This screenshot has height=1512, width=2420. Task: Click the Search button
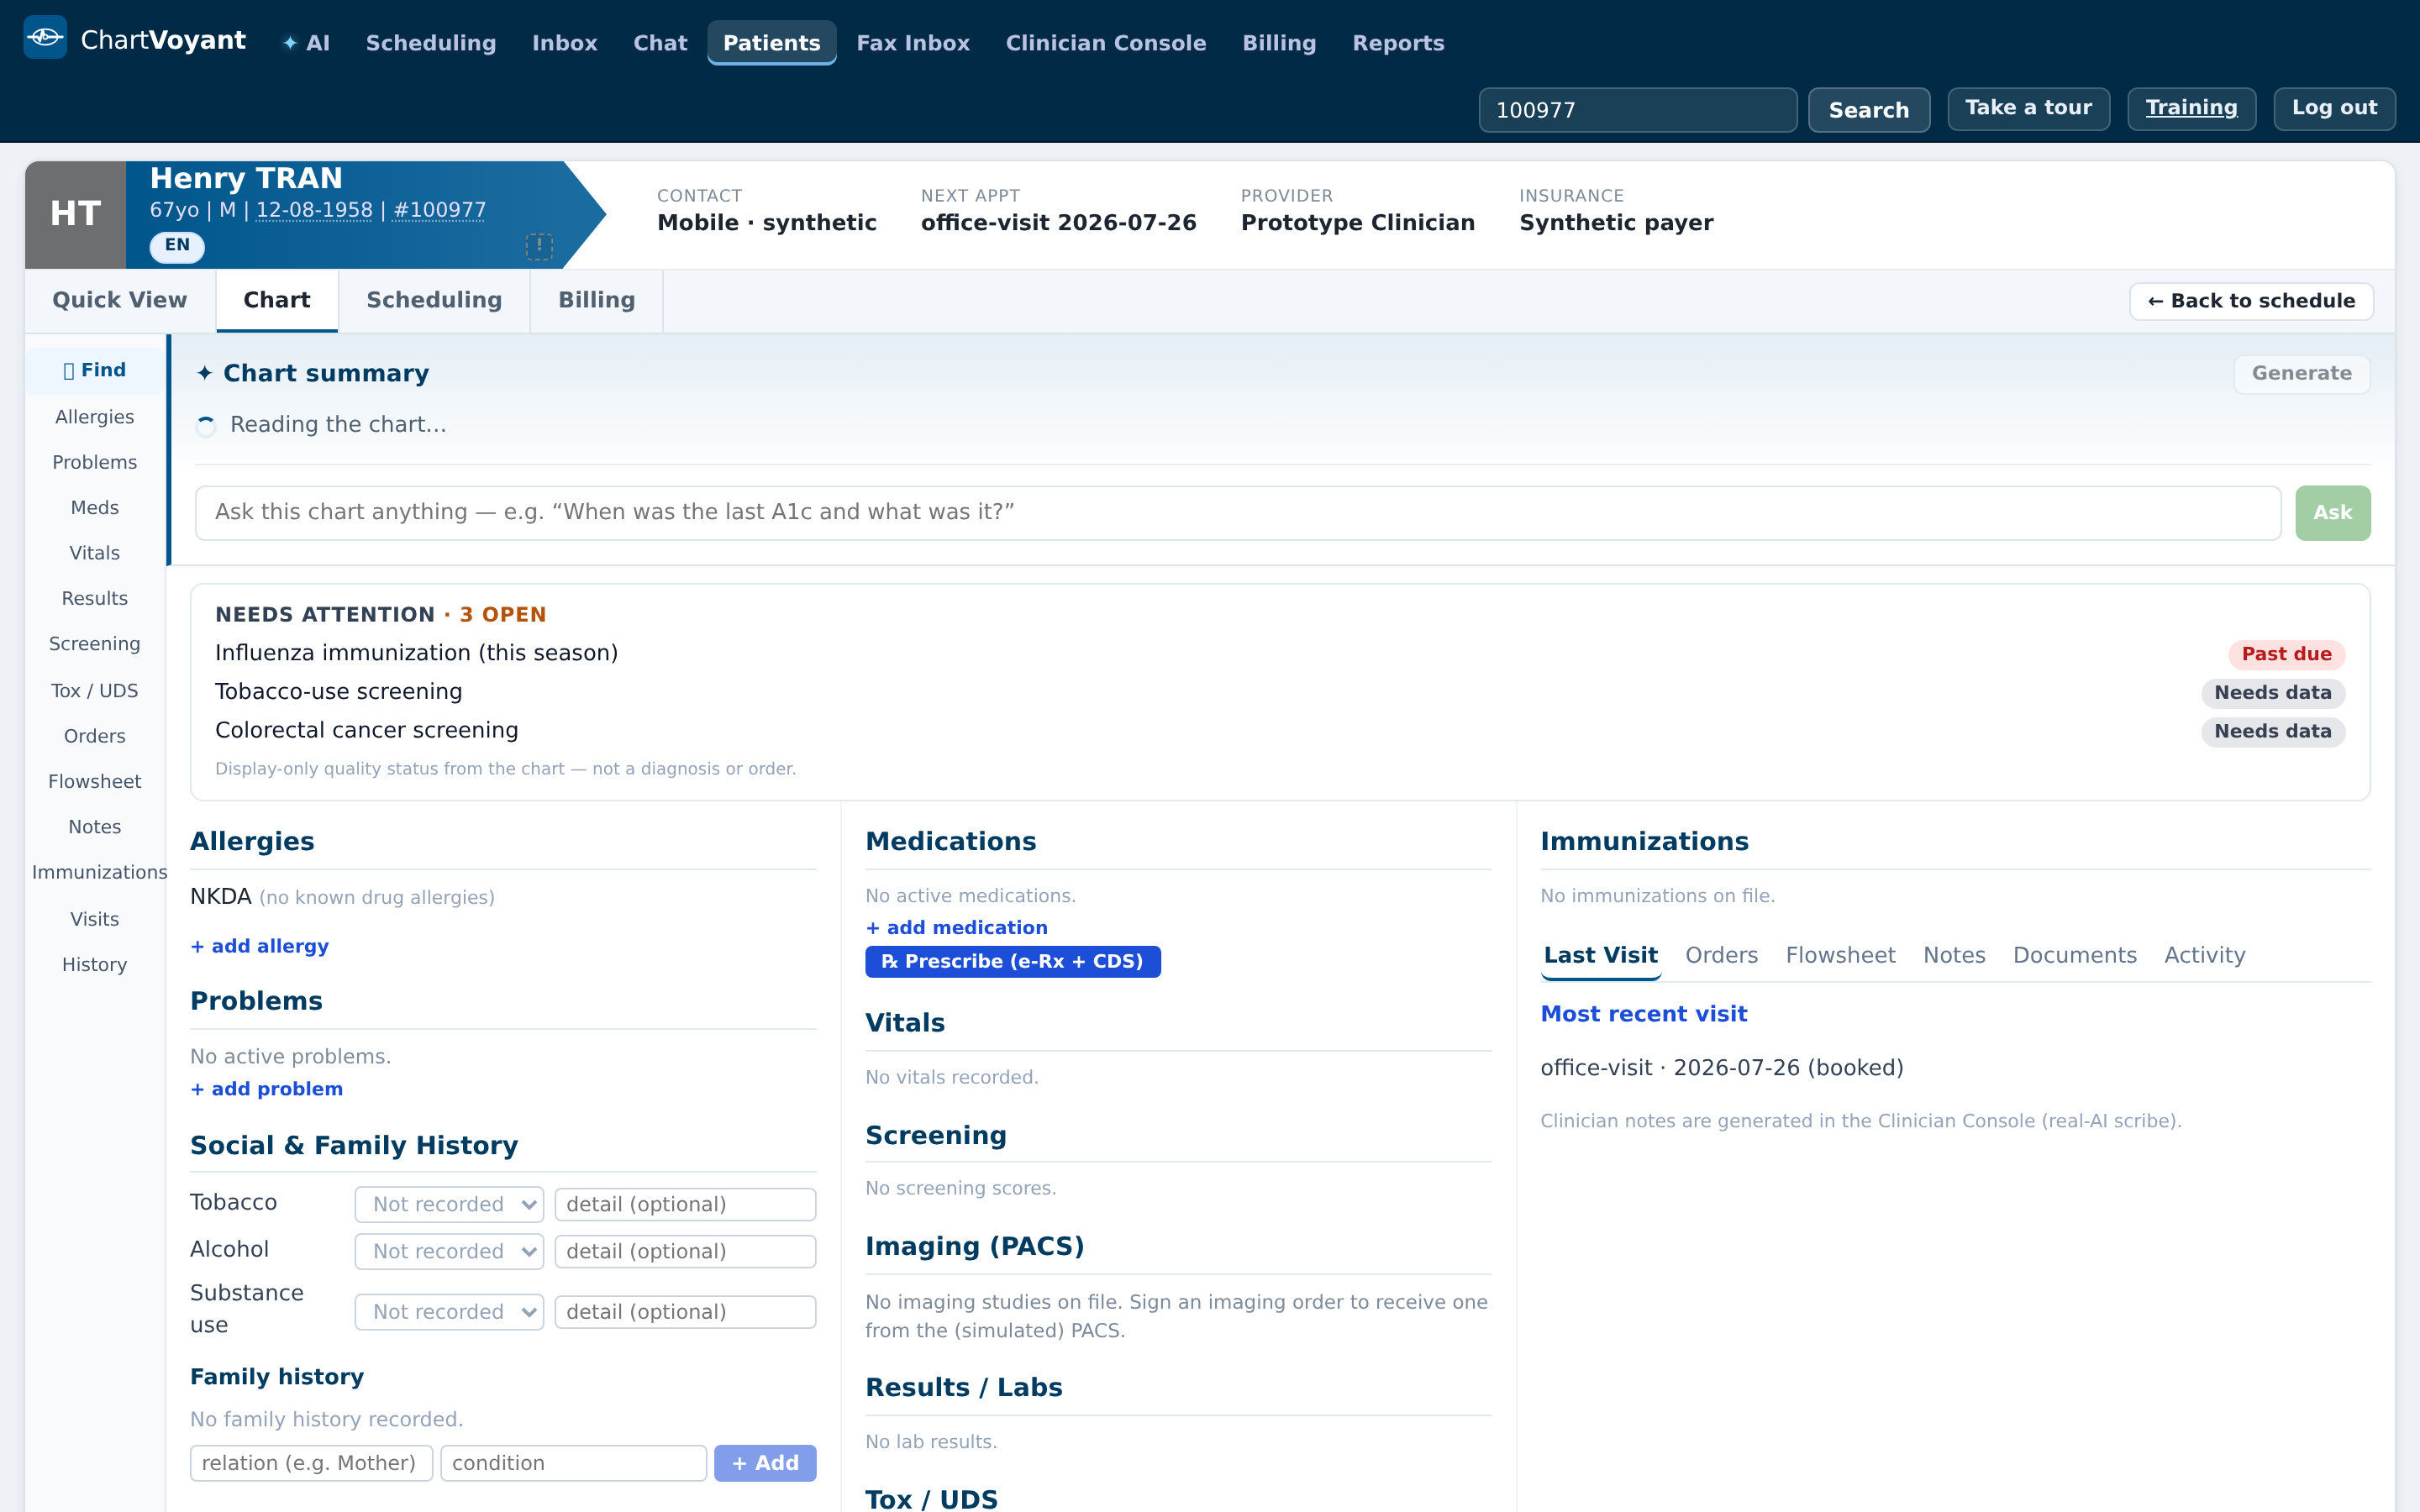(1868, 110)
